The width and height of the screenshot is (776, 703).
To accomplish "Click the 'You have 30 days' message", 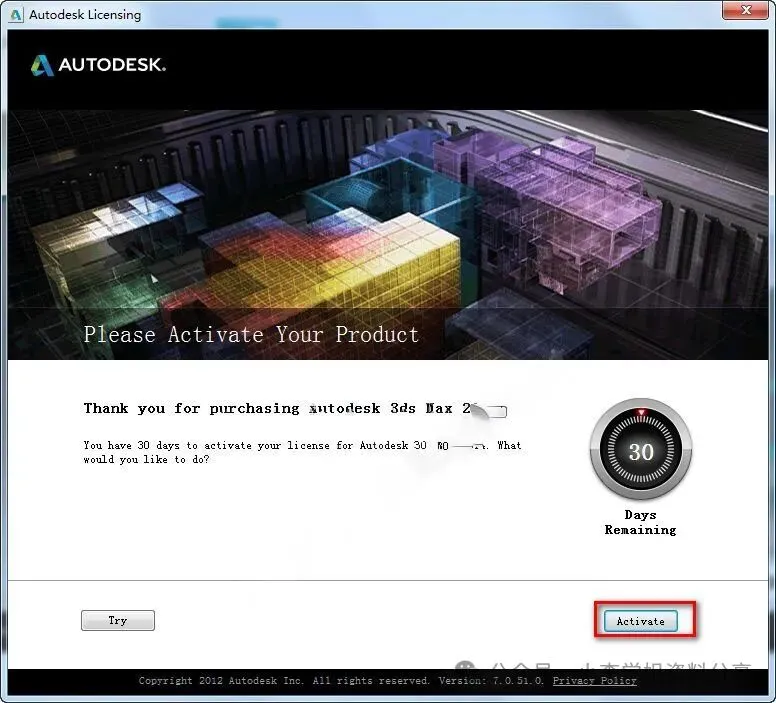I will [x=302, y=452].
